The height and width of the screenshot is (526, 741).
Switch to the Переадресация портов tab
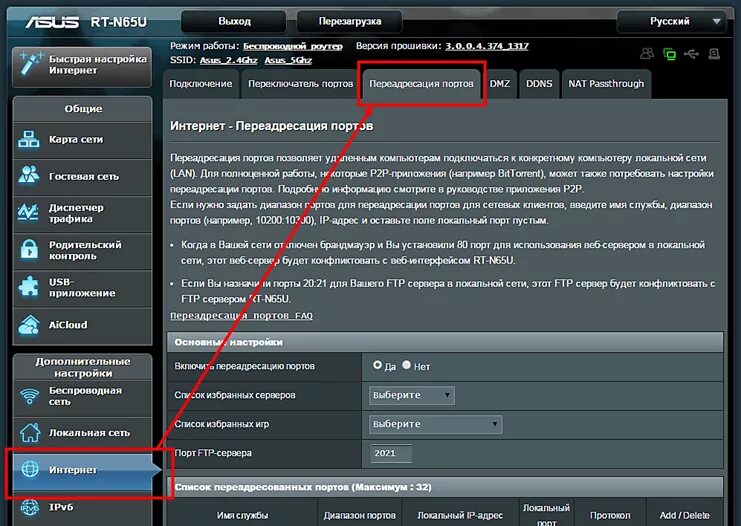[421, 84]
